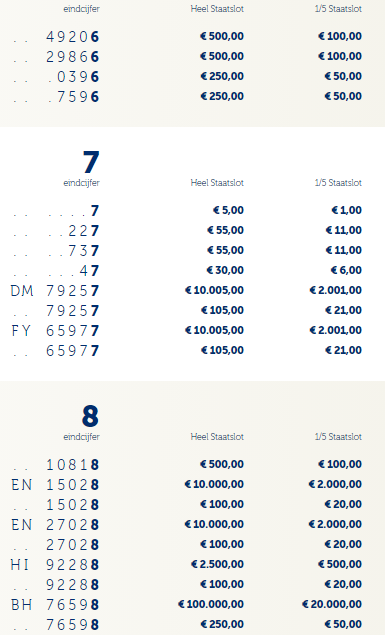Click the EN 15028 lot number
This screenshot has height=635, width=385.
tap(55, 485)
